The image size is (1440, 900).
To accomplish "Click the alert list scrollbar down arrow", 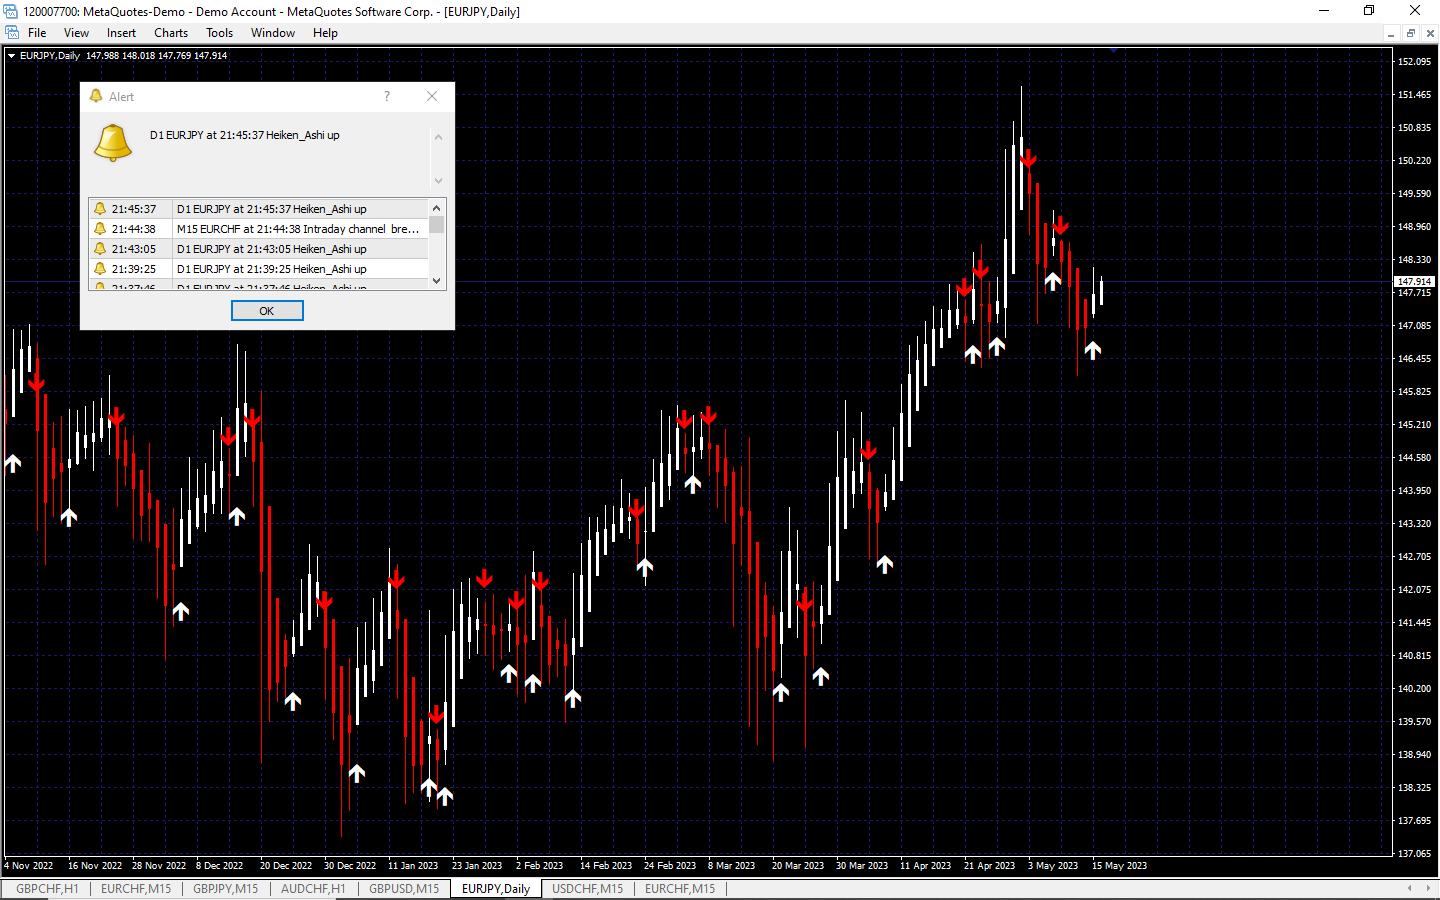I will tap(436, 281).
